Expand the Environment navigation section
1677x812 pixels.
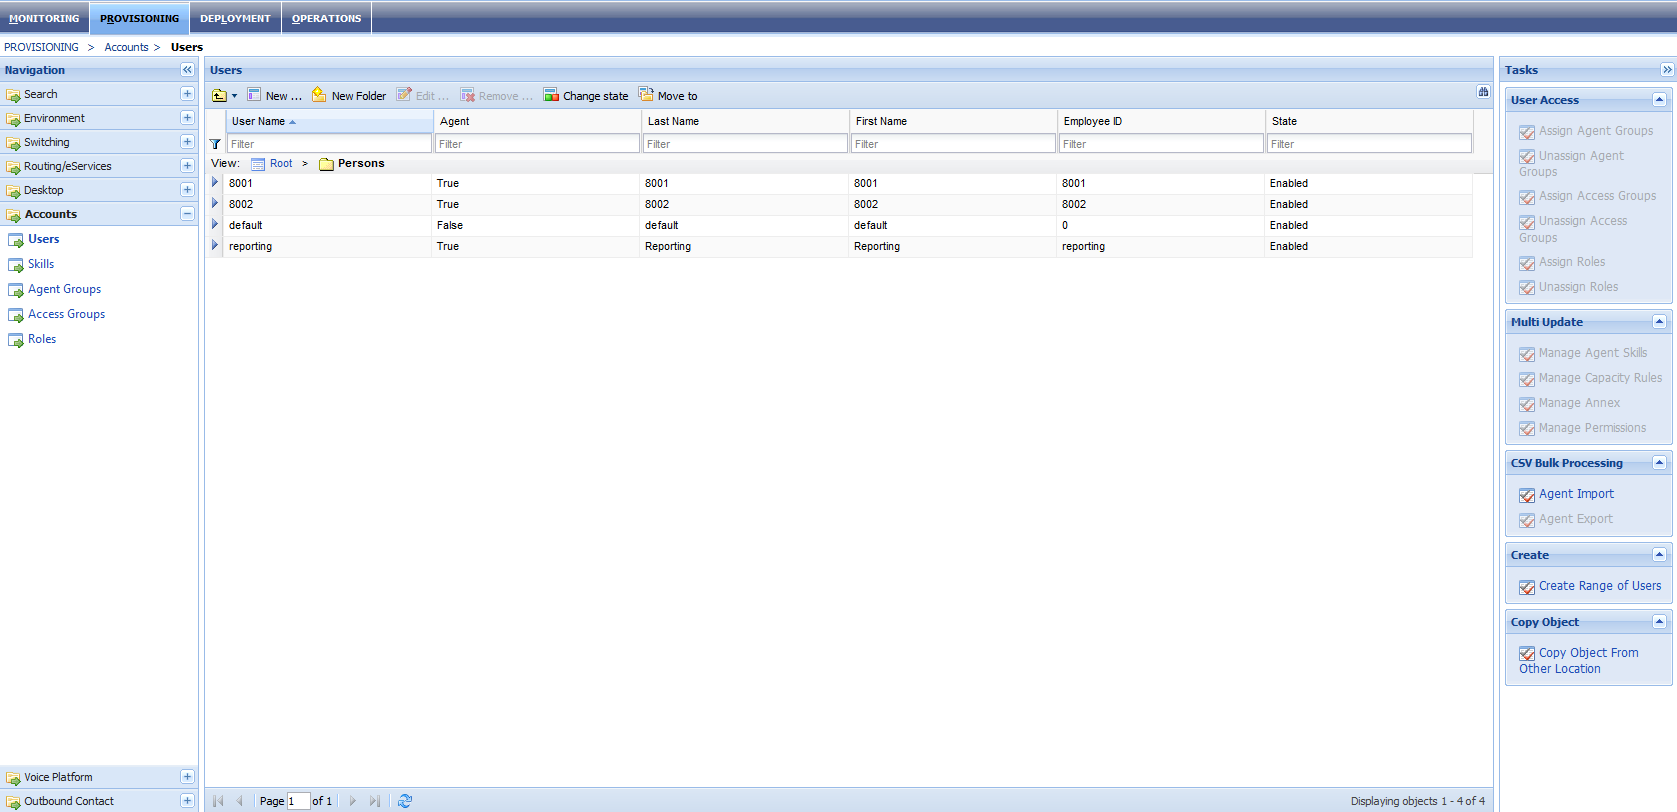click(x=187, y=118)
